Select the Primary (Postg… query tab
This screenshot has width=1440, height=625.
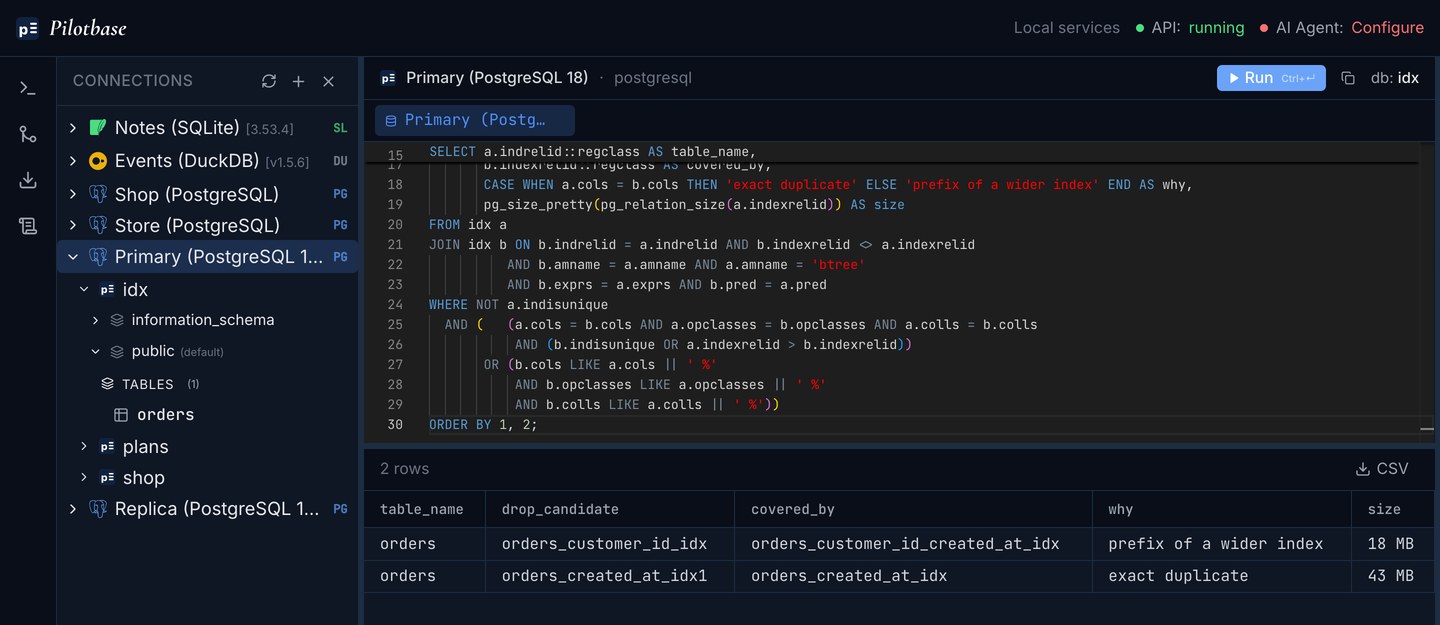point(475,120)
